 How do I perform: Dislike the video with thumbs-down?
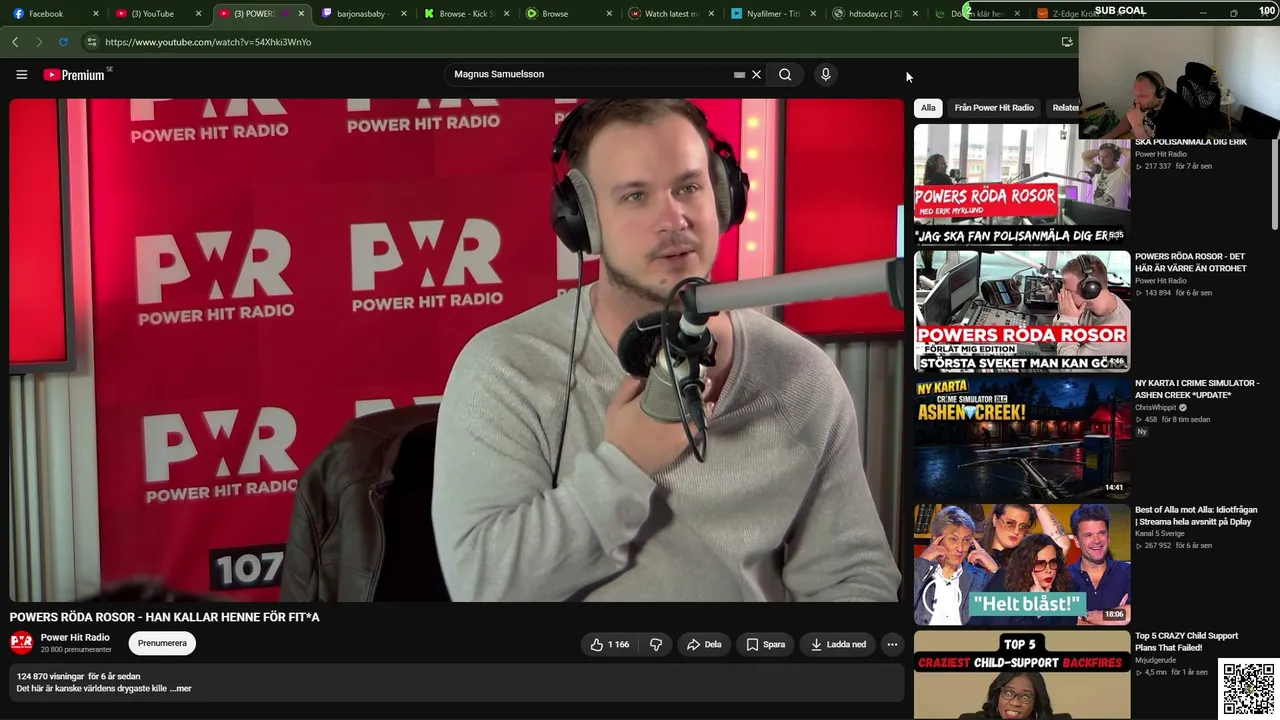pos(656,645)
